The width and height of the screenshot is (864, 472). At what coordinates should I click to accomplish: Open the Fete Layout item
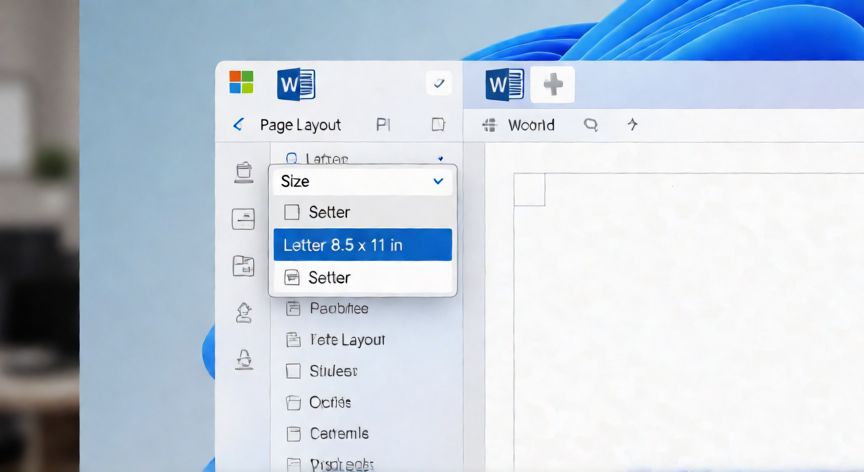click(x=347, y=340)
